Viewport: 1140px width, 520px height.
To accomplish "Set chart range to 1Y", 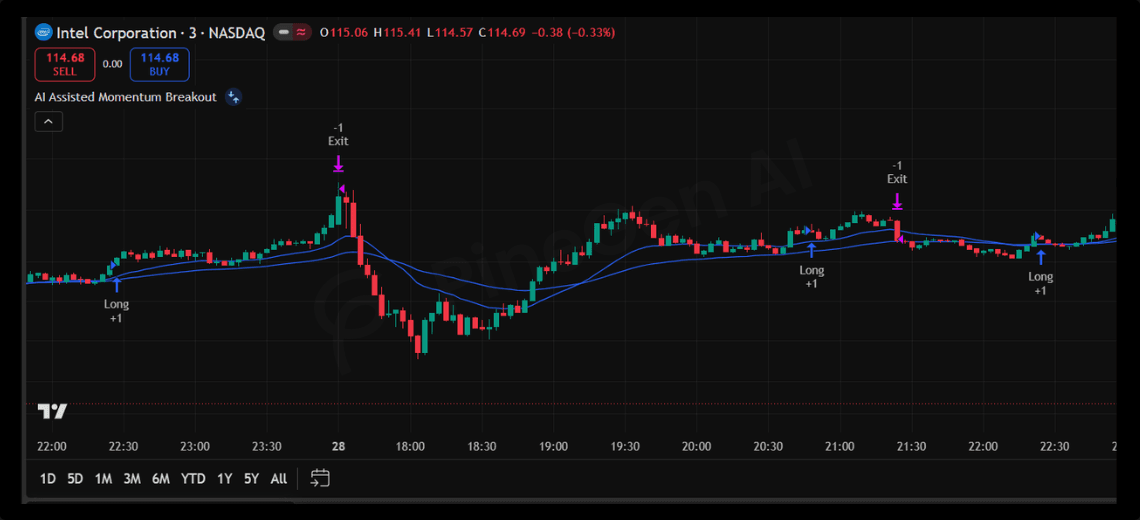I will [225, 479].
